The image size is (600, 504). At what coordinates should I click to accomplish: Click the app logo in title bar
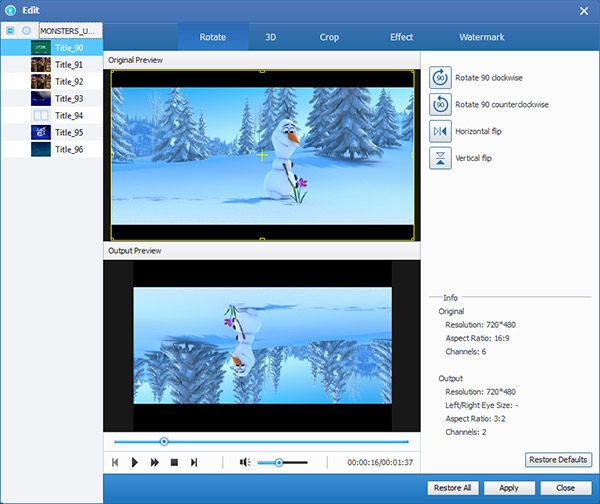(x=10, y=10)
